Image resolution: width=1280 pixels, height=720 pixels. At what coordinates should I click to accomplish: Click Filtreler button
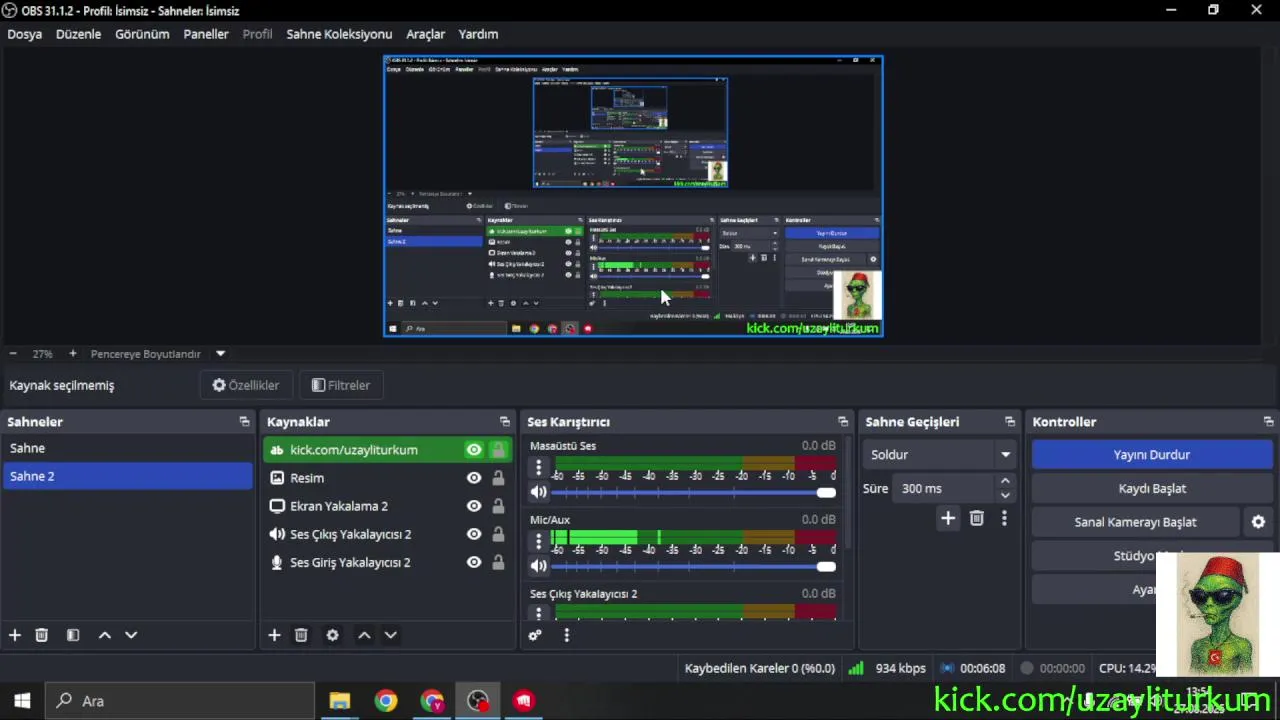point(340,385)
